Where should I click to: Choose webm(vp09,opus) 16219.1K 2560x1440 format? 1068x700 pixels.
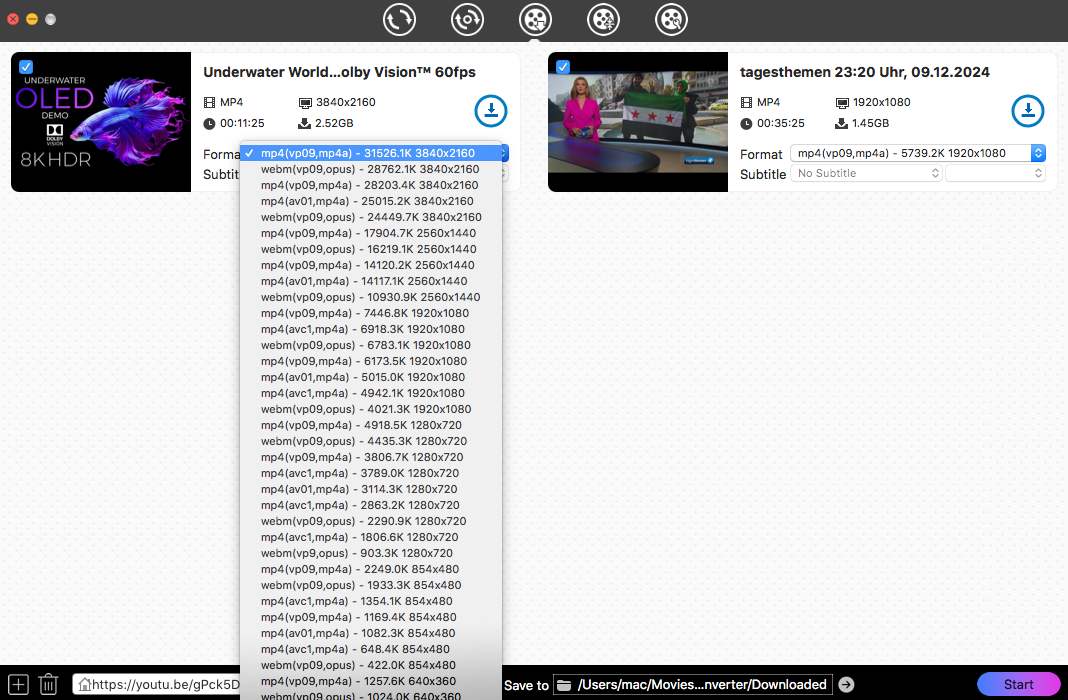click(371, 249)
